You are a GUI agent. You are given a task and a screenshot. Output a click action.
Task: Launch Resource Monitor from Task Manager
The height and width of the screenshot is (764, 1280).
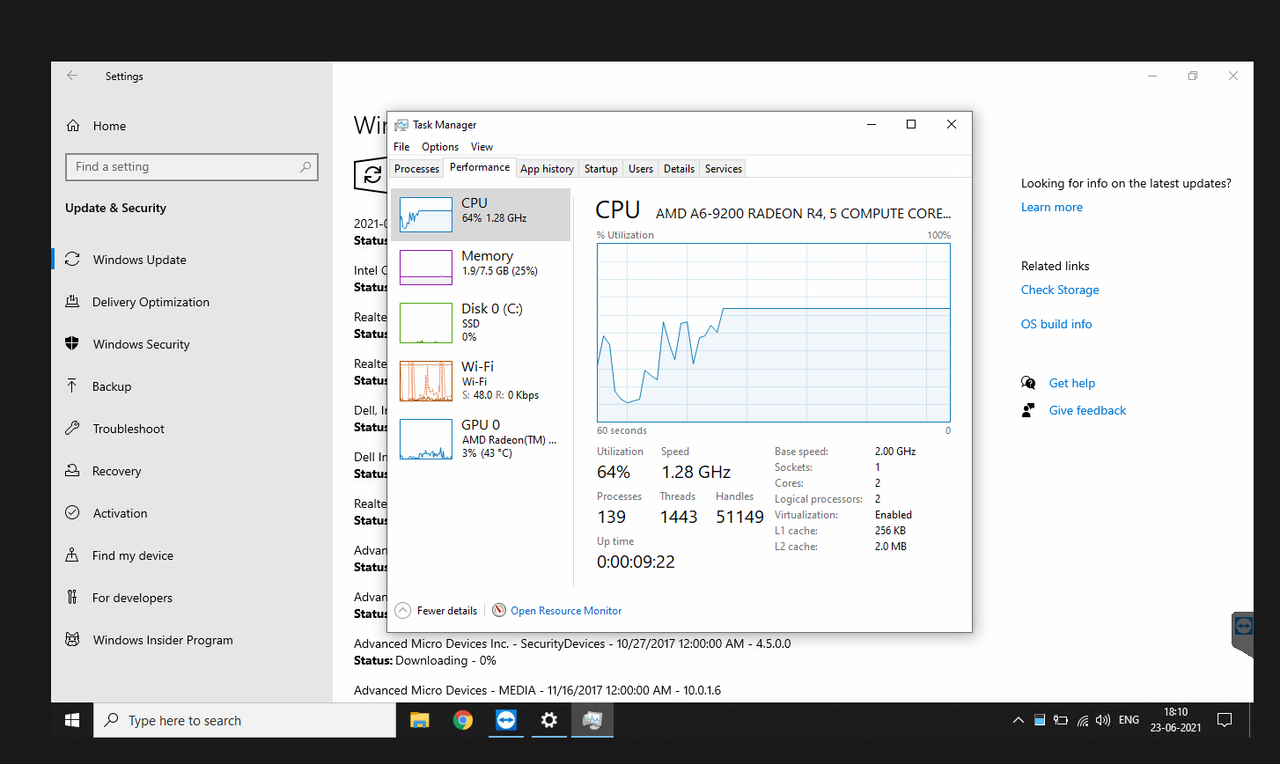(566, 610)
